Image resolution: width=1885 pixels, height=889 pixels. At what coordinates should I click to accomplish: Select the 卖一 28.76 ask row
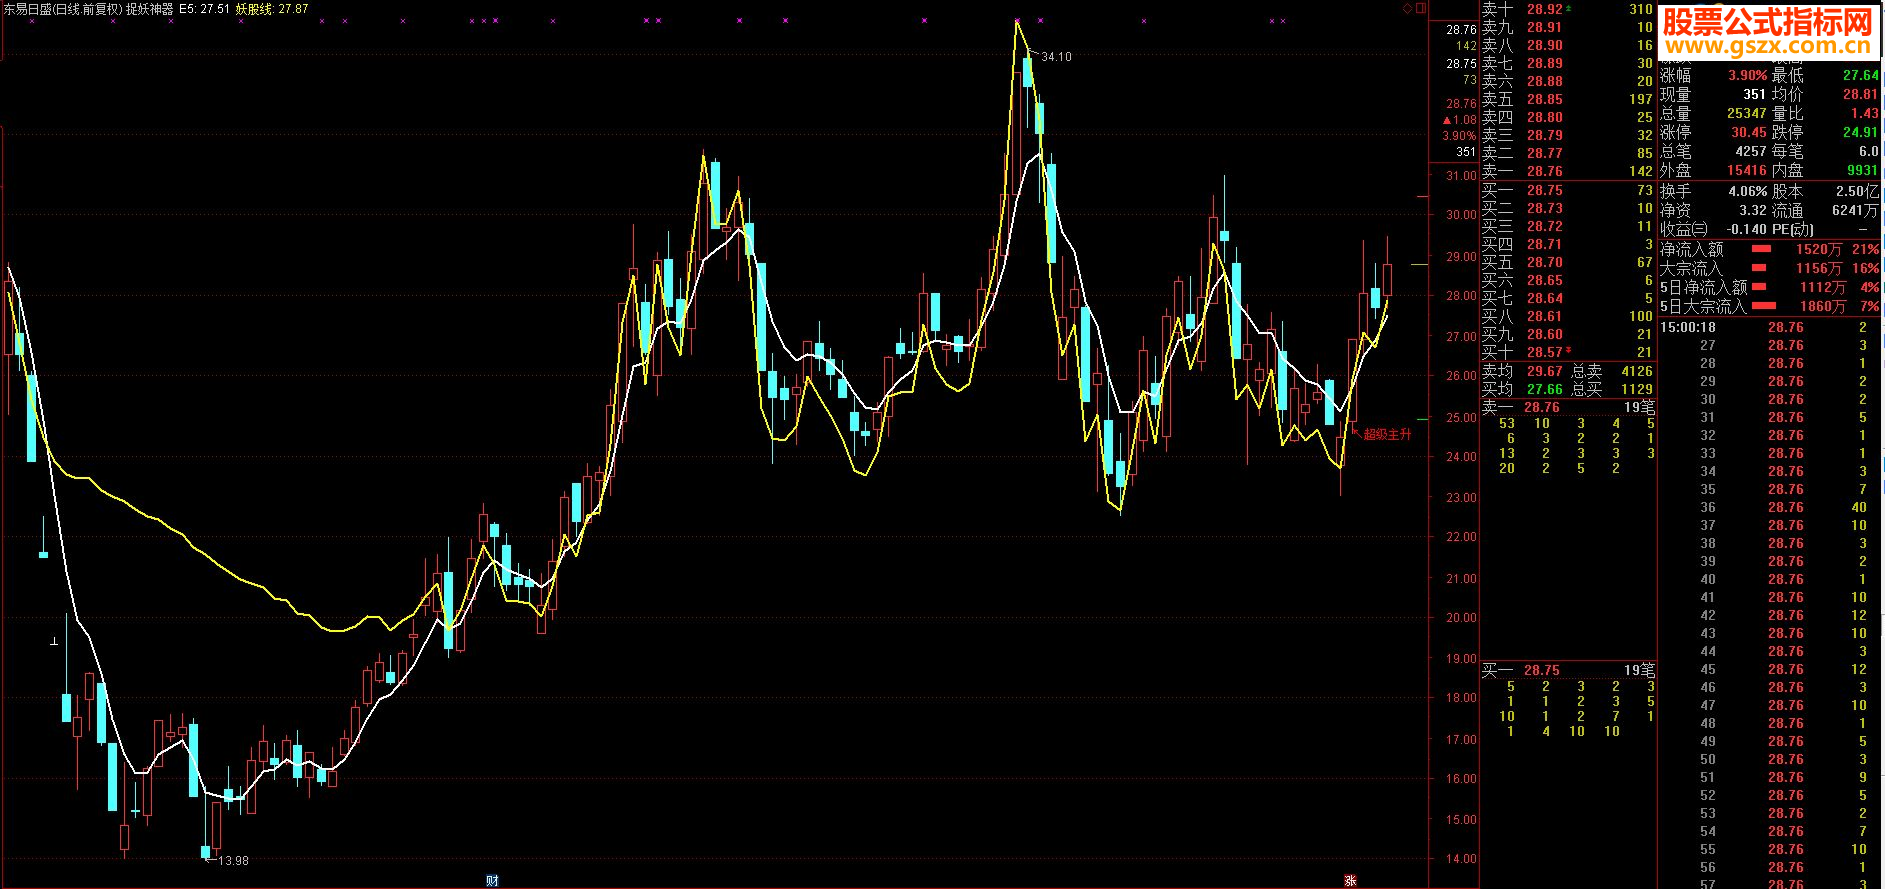pyautogui.click(x=1567, y=171)
